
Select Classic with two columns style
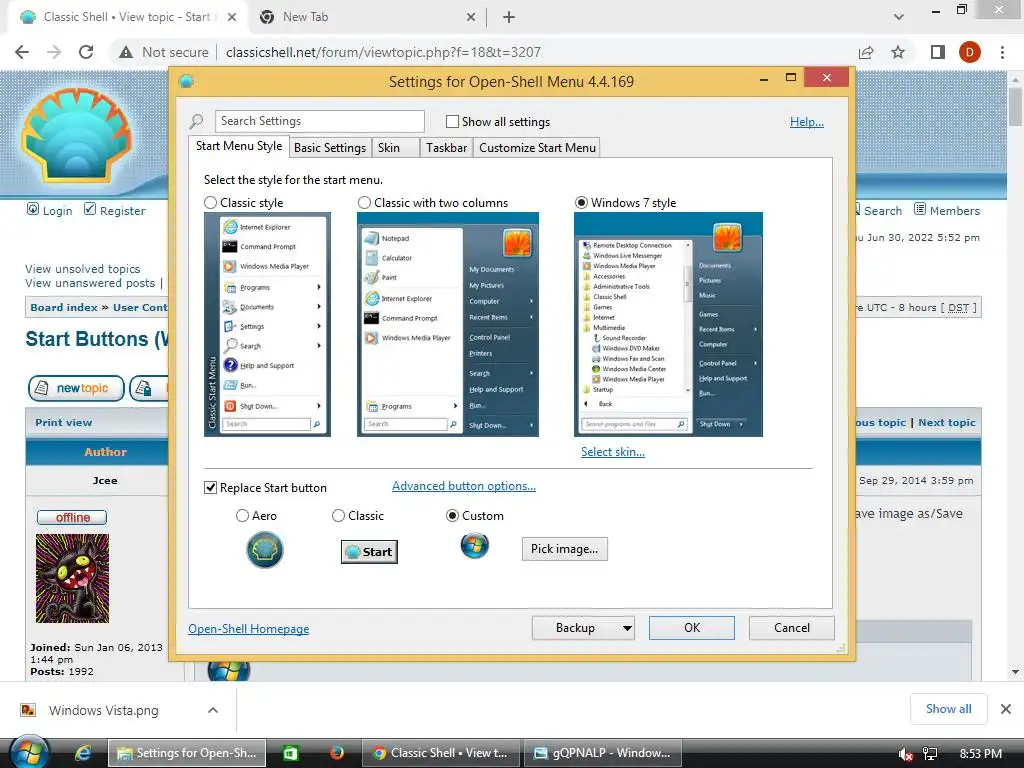[364, 203]
